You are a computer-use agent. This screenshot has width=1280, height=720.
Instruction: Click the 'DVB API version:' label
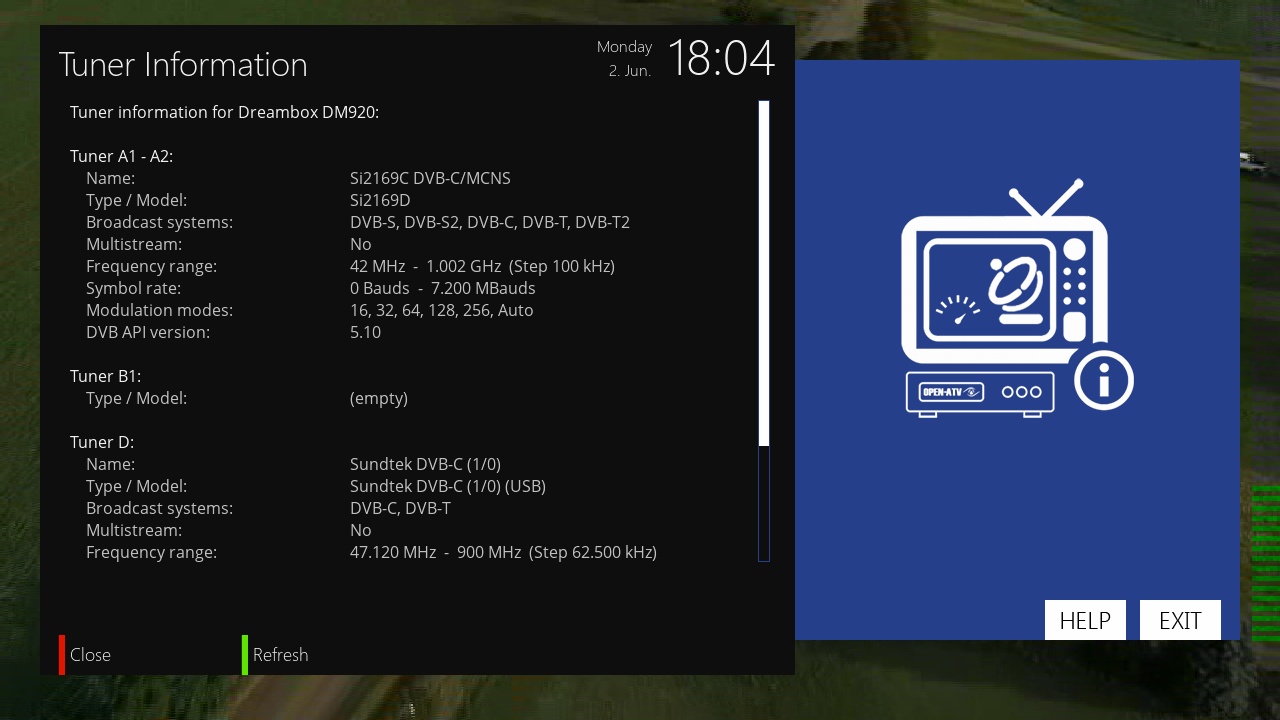[x=148, y=332]
